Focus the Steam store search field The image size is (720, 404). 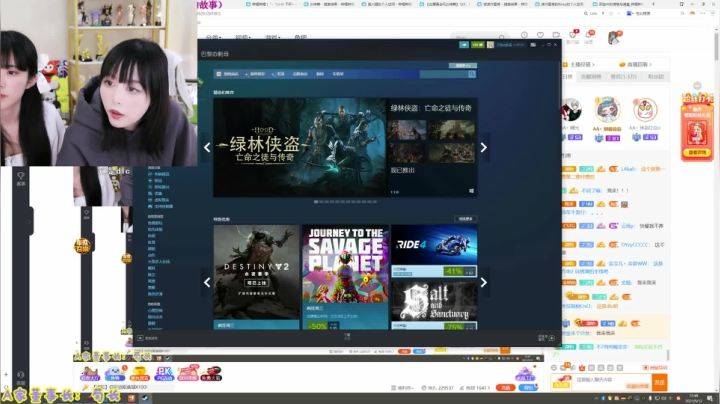[444, 74]
